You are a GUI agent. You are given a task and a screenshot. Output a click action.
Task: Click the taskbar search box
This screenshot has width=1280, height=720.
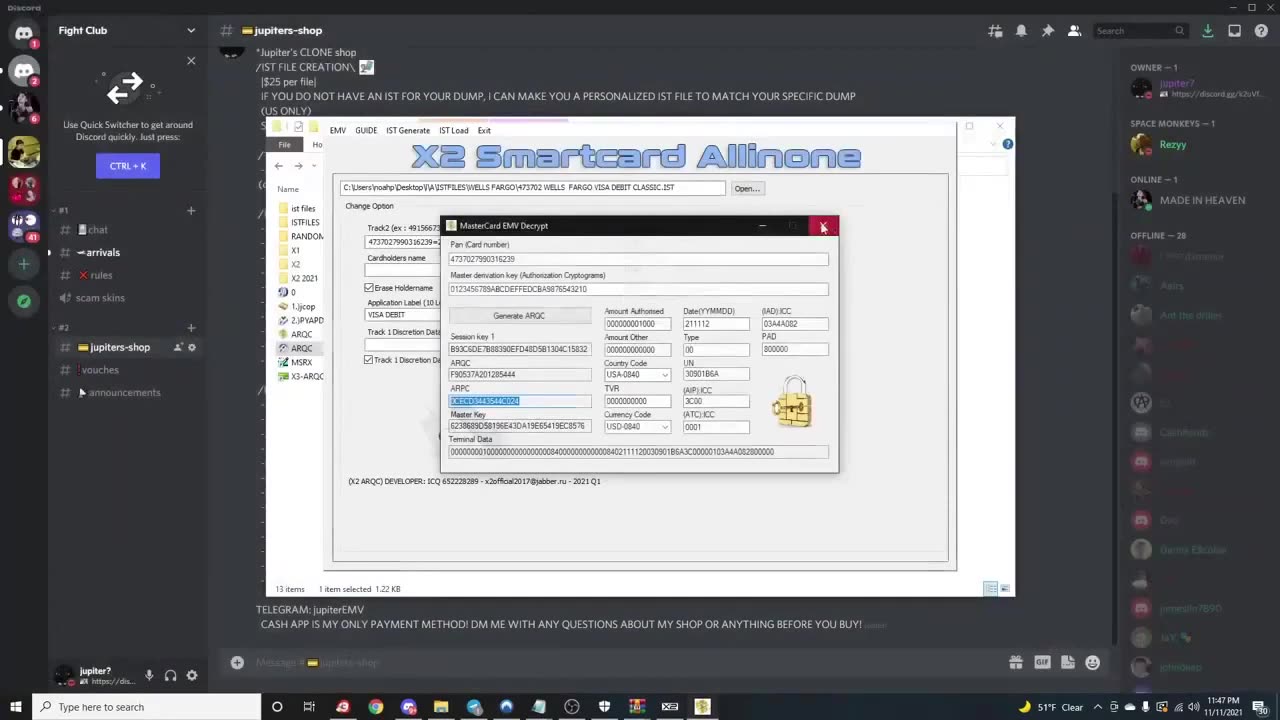click(146, 707)
